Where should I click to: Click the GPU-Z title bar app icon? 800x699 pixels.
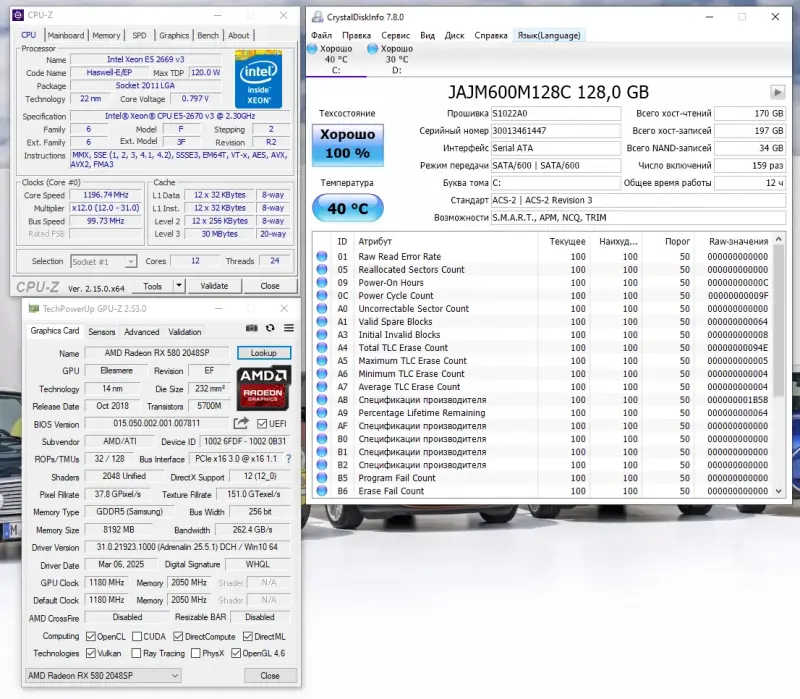[34, 309]
